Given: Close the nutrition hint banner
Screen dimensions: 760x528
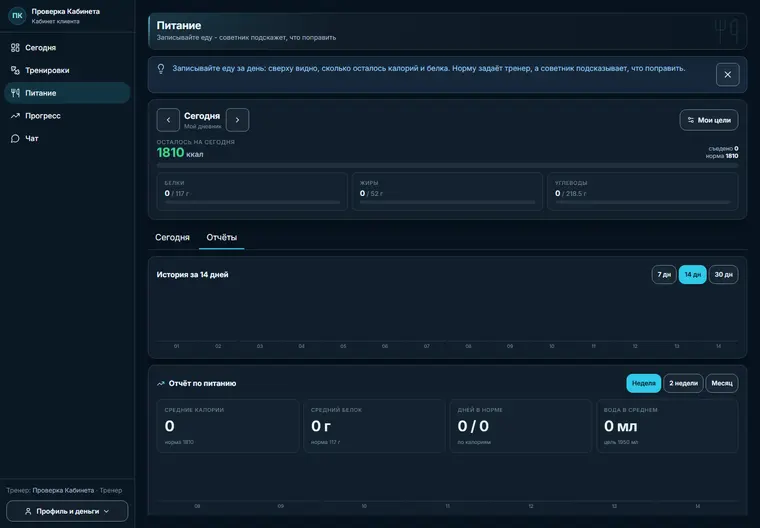Looking at the screenshot, I should coord(728,75).
